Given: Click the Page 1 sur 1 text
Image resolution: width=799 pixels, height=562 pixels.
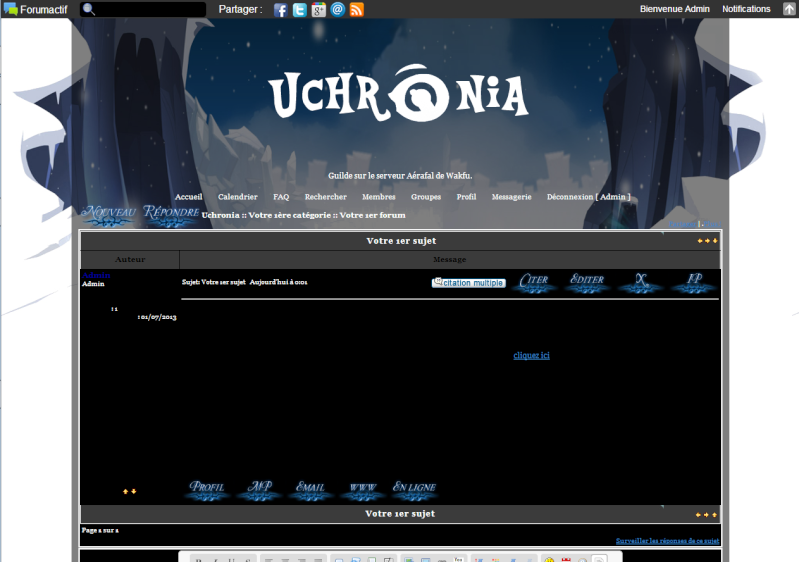Looking at the screenshot, I should point(100,530).
